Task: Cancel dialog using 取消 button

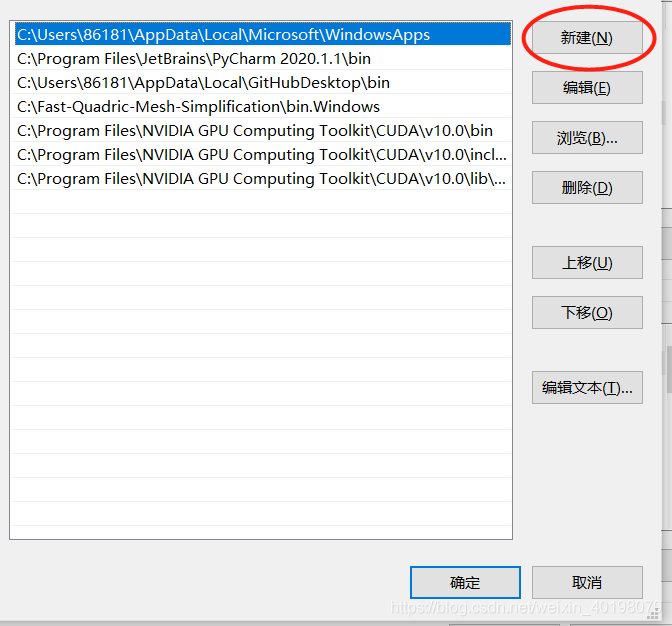Action: click(587, 583)
